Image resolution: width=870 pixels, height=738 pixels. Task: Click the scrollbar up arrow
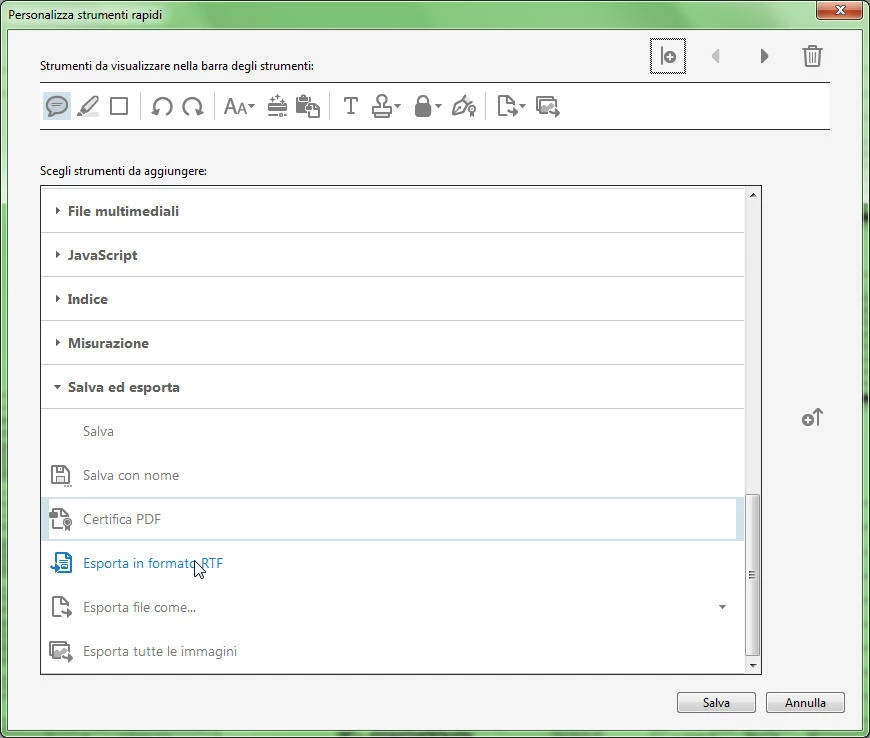(x=752, y=195)
